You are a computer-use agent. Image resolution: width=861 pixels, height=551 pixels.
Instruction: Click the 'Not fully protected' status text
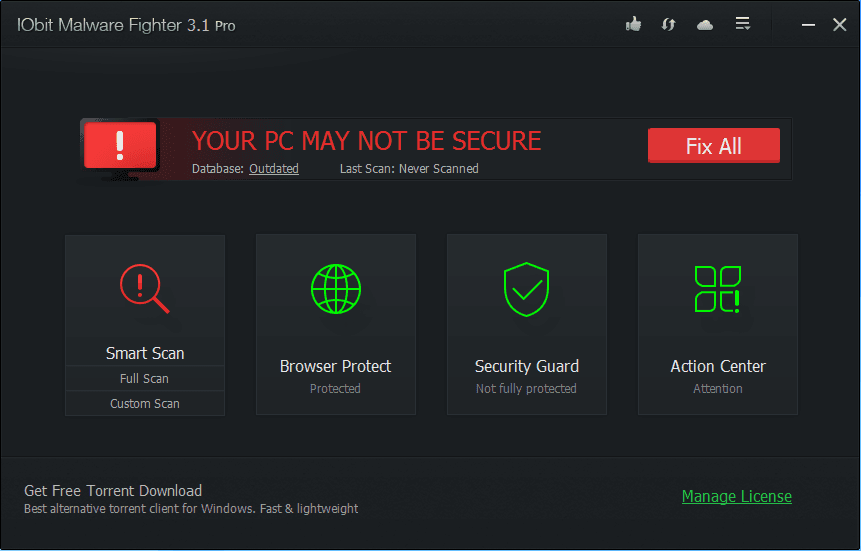coord(526,388)
